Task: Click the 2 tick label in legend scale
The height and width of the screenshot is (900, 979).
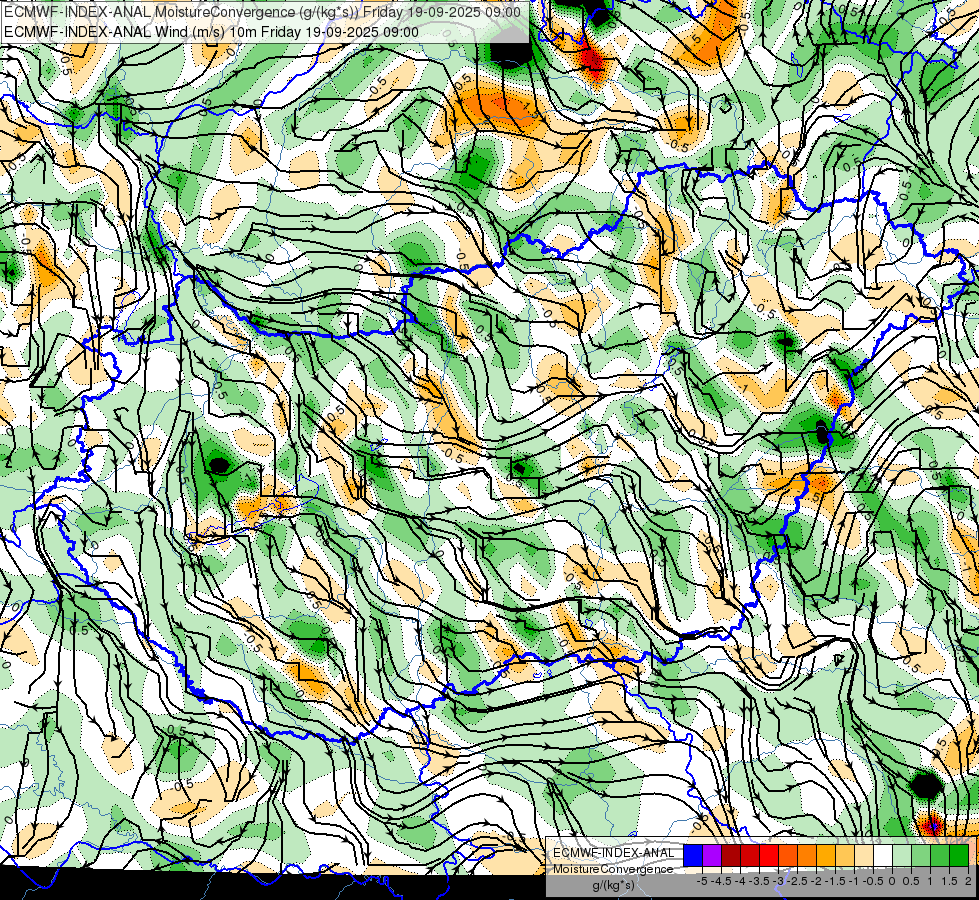Action: 968,881
